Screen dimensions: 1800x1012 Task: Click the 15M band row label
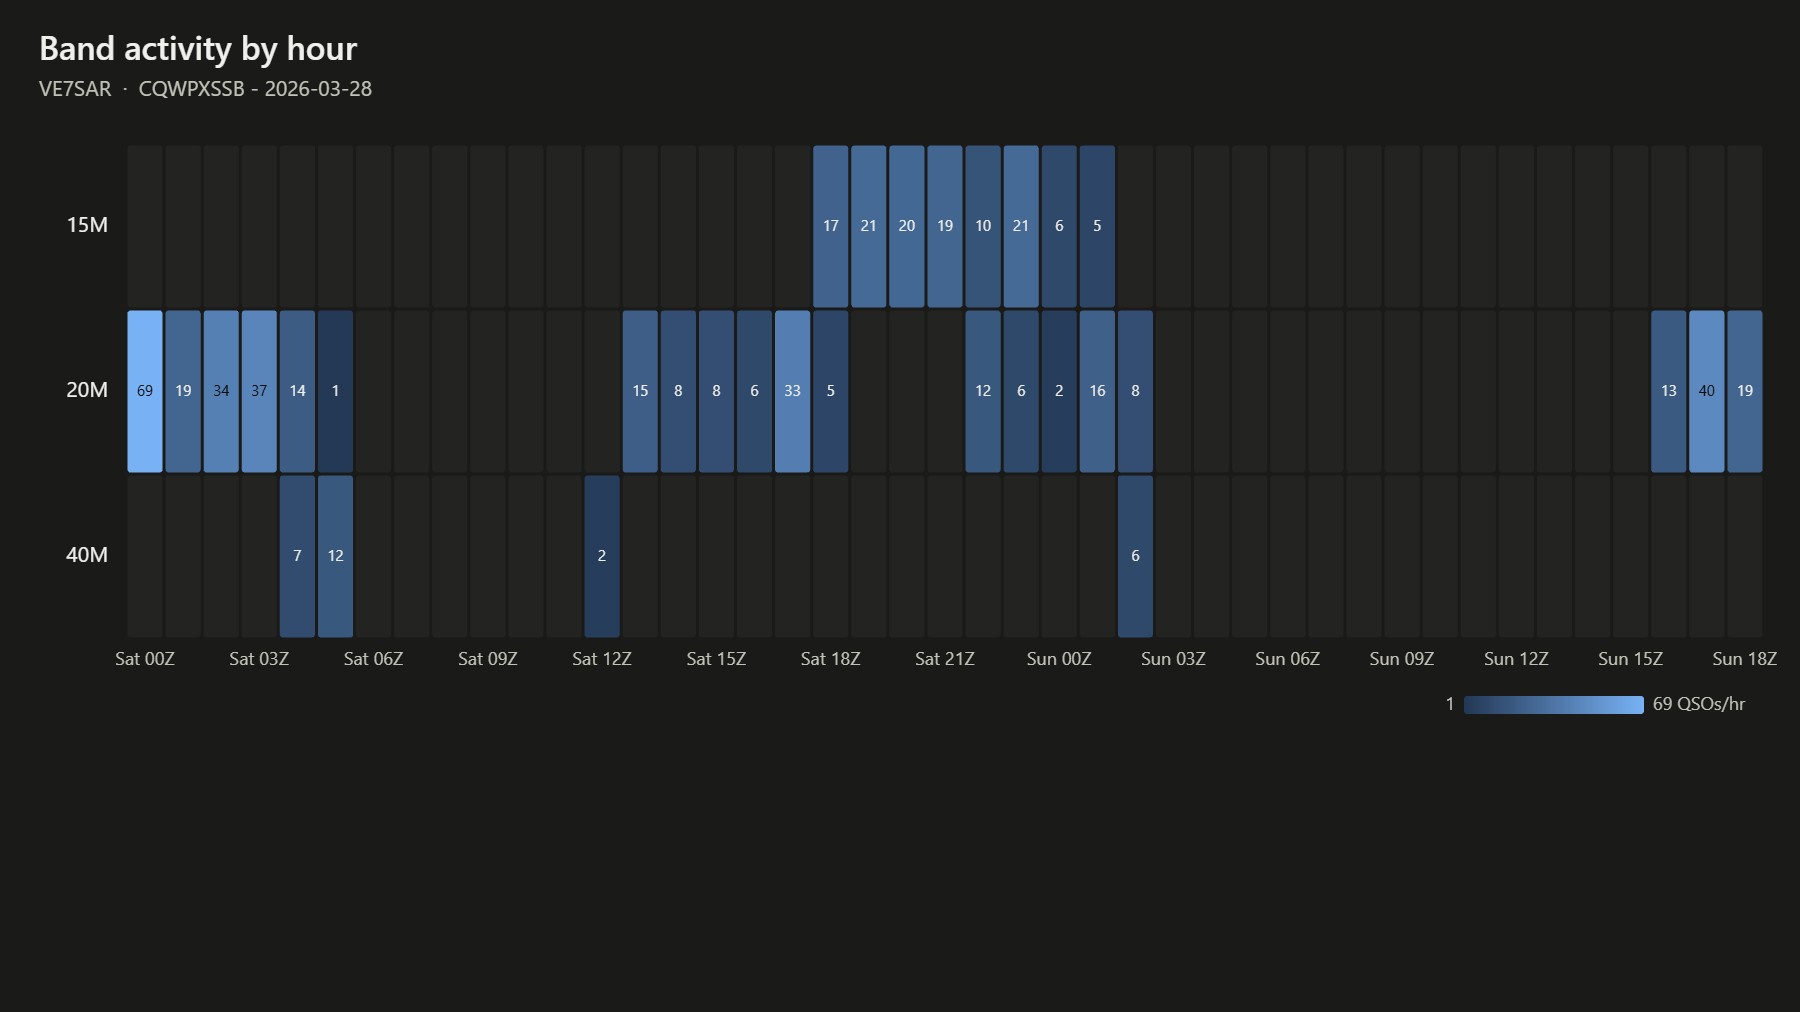click(87, 225)
